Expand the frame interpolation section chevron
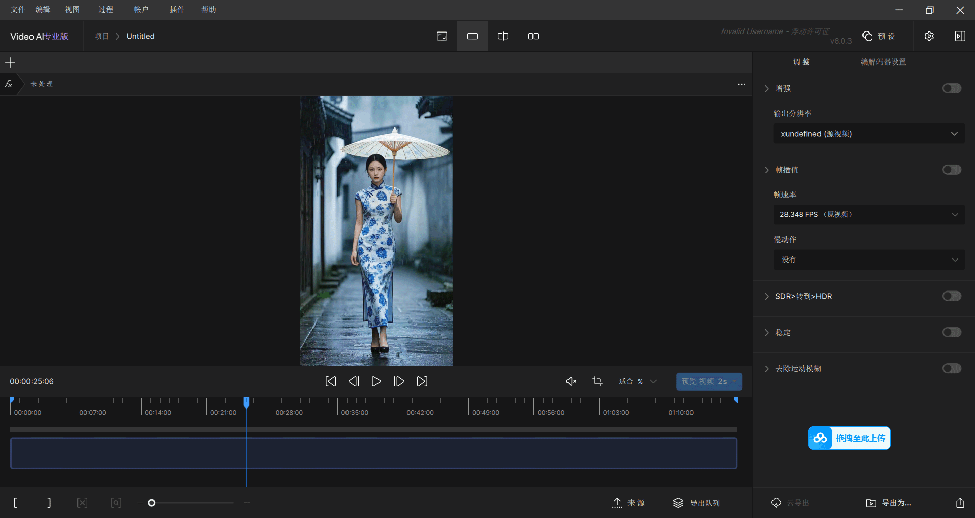The height and width of the screenshot is (518, 975). [x=767, y=170]
